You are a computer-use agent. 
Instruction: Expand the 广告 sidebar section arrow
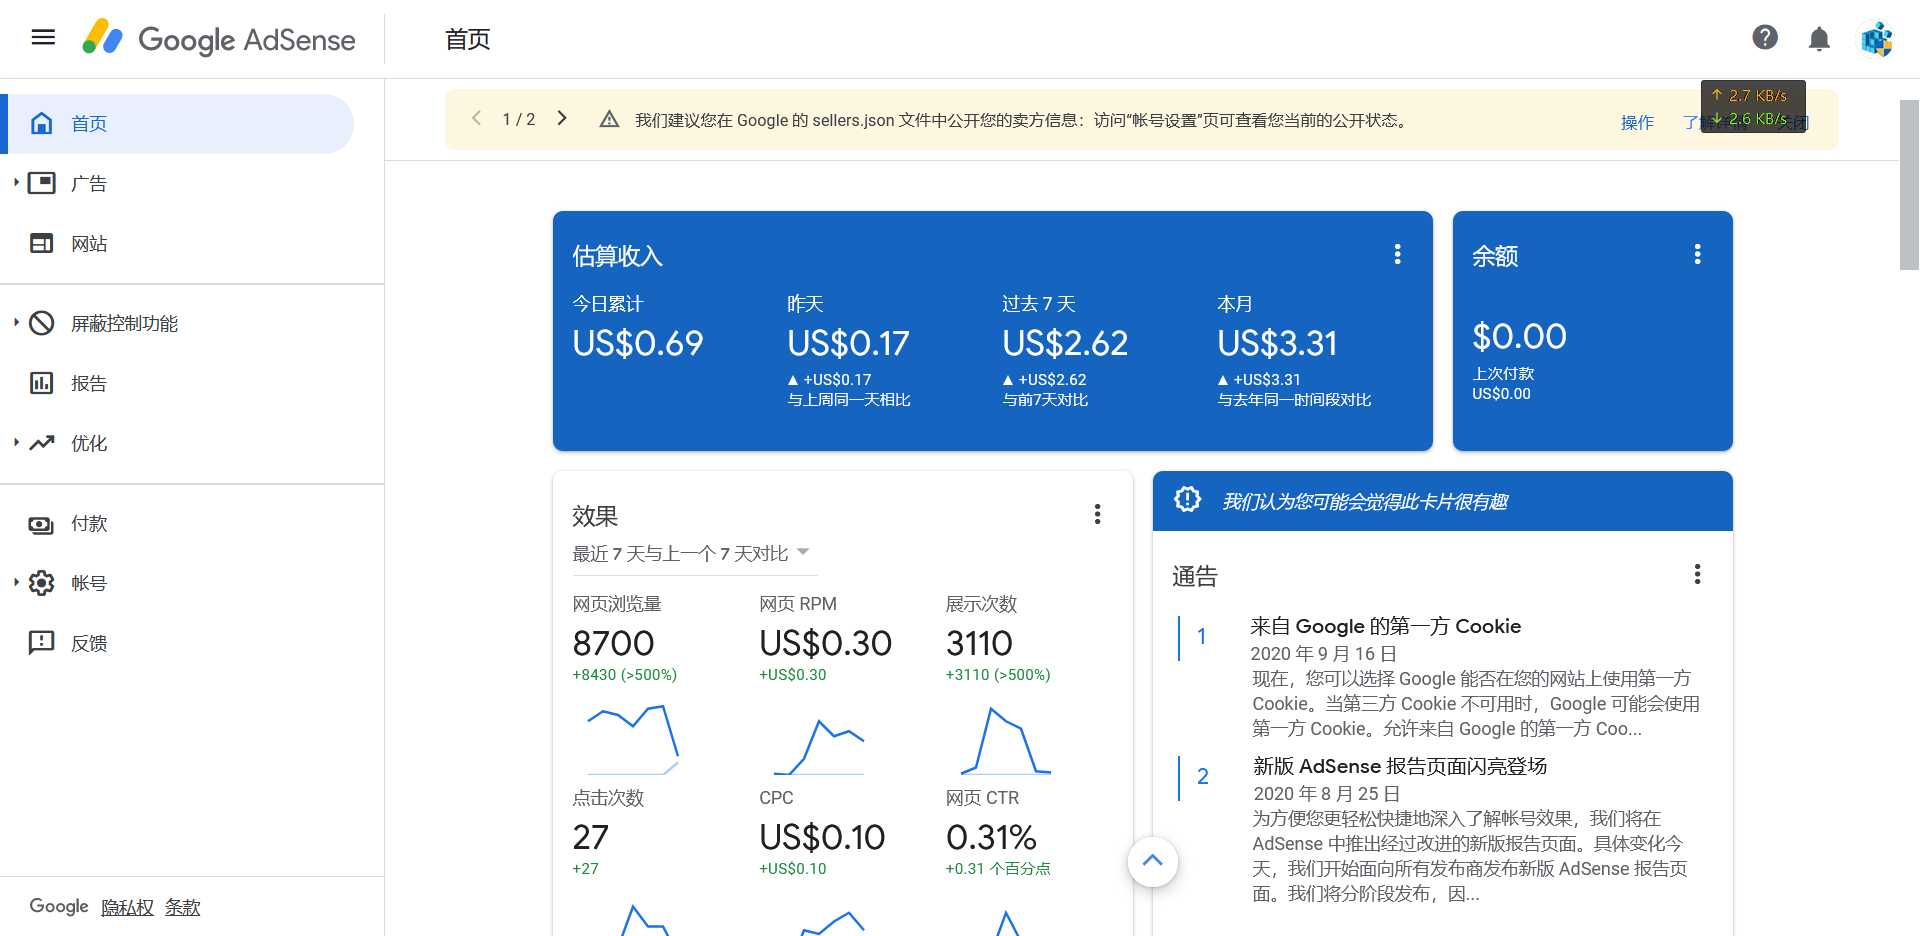point(16,183)
